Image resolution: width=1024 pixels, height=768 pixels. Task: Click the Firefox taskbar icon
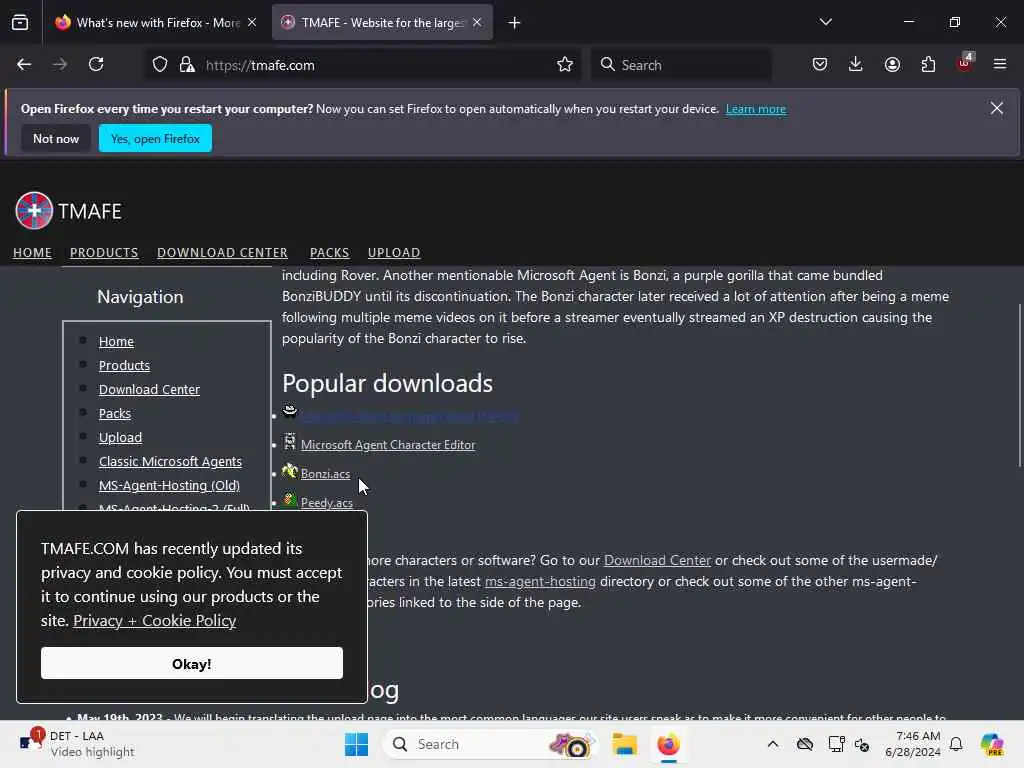(x=668, y=744)
